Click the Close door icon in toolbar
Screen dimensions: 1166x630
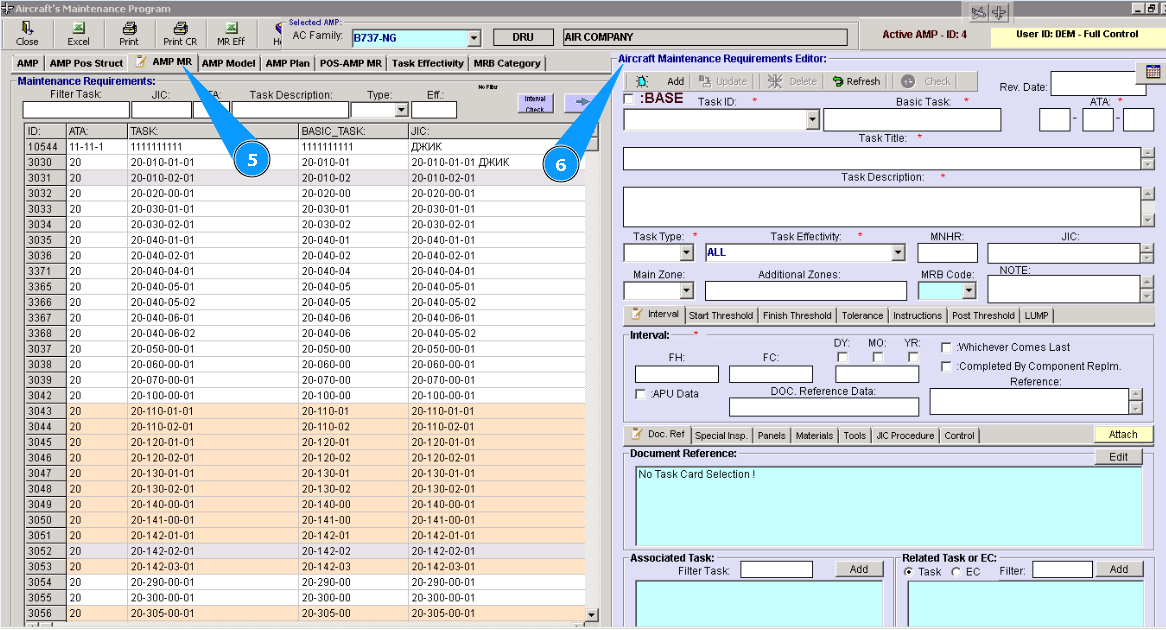pyautogui.click(x=27, y=28)
